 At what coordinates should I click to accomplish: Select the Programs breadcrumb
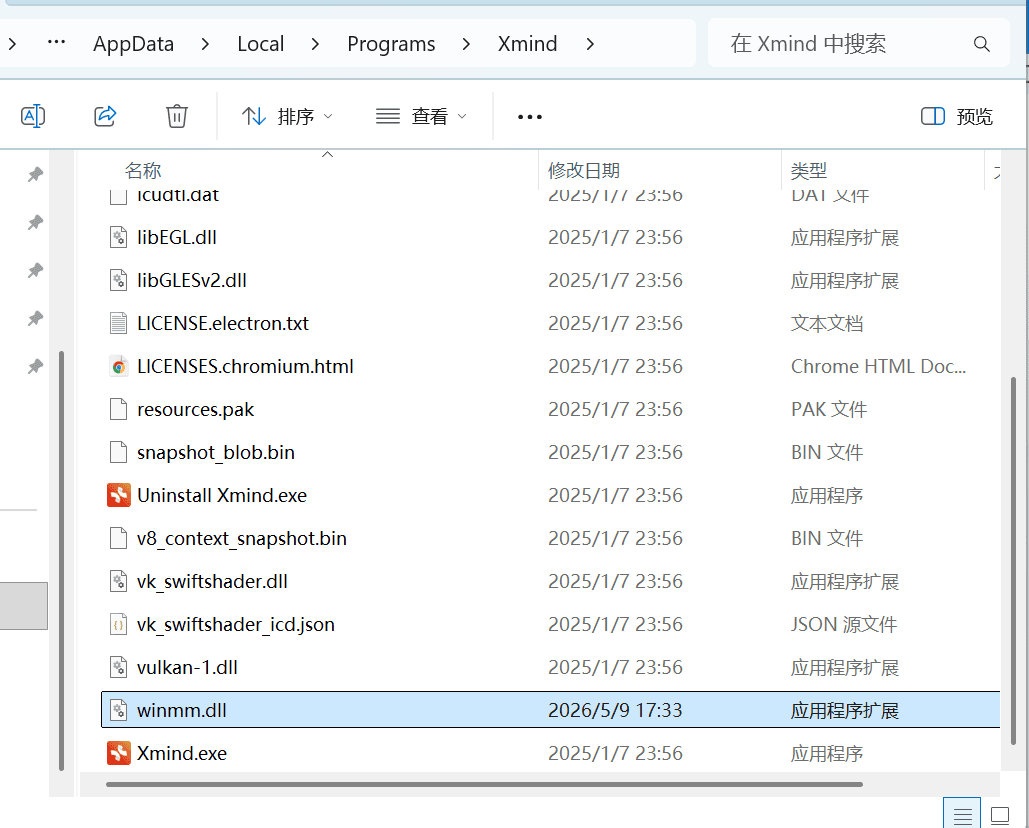click(391, 44)
